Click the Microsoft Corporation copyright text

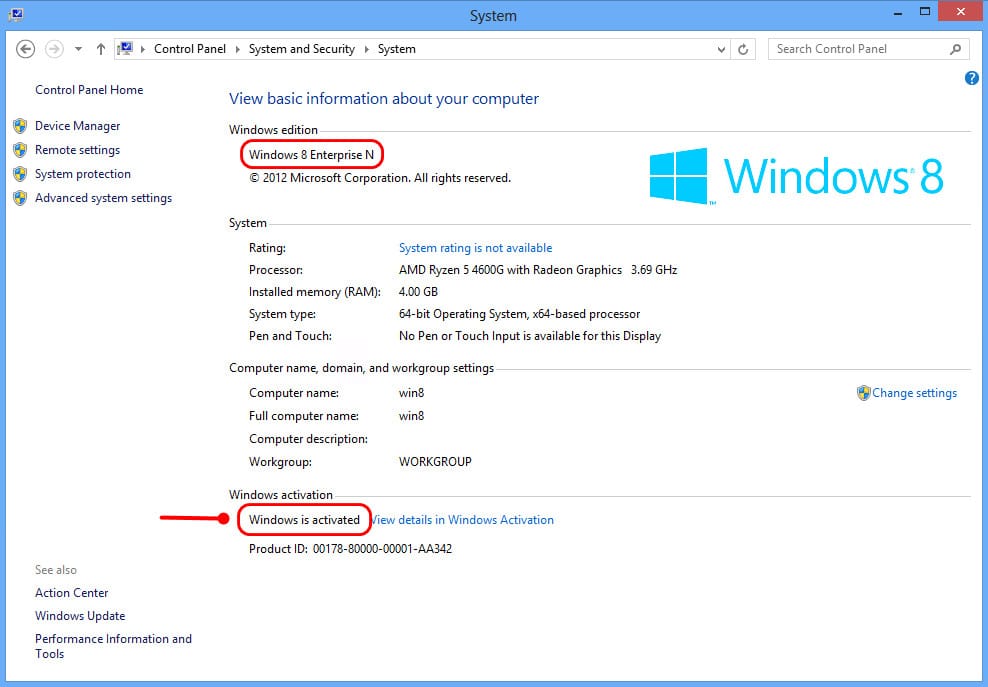point(380,178)
